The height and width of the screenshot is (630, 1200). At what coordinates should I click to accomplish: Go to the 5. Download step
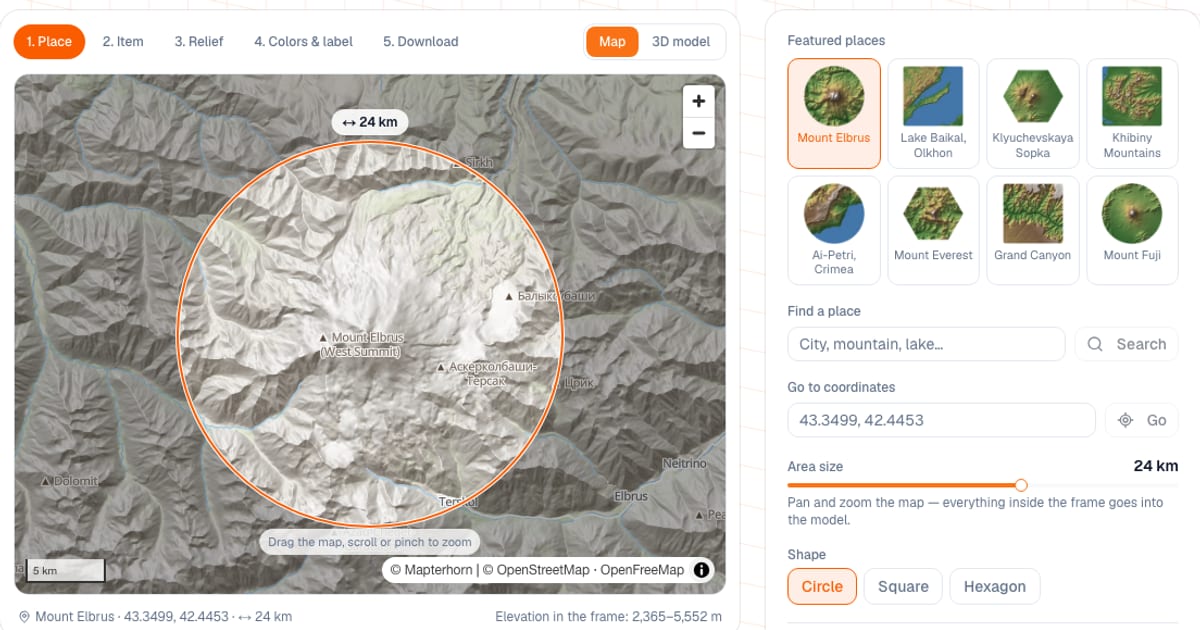[x=421, y=41]
